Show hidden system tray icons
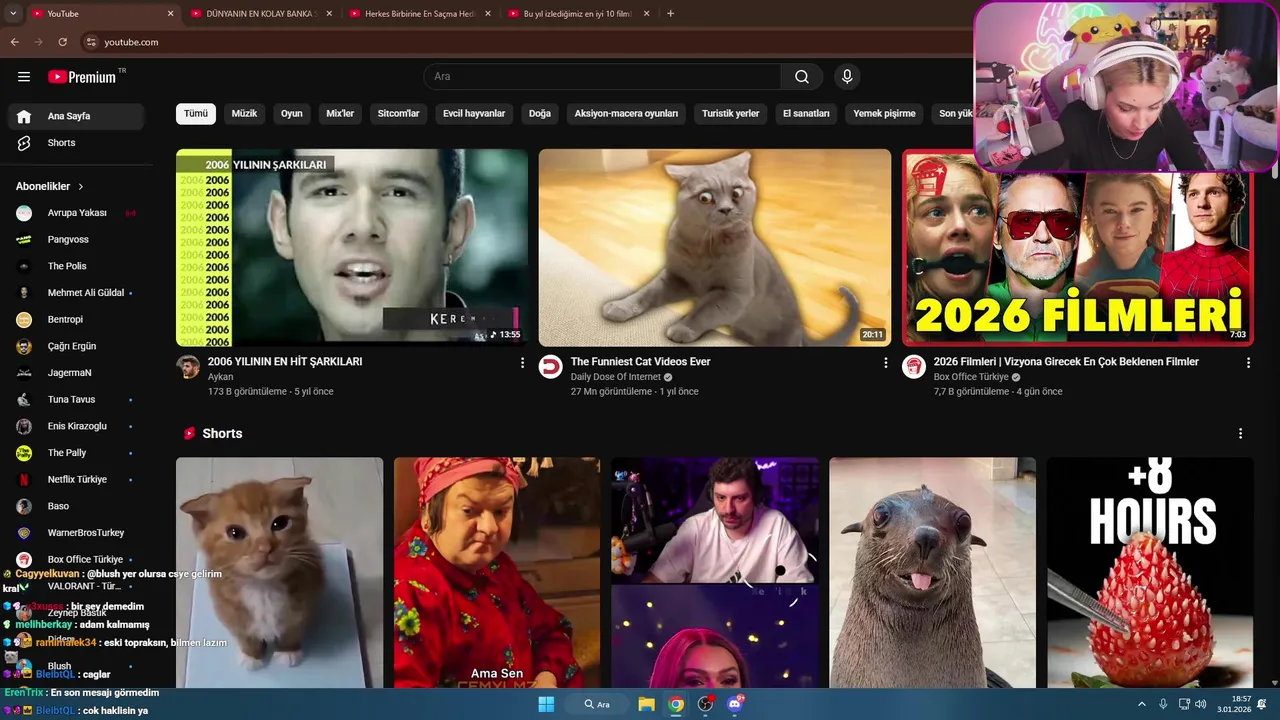This screenshot has width=1280, height=720. click(1142, 704)
